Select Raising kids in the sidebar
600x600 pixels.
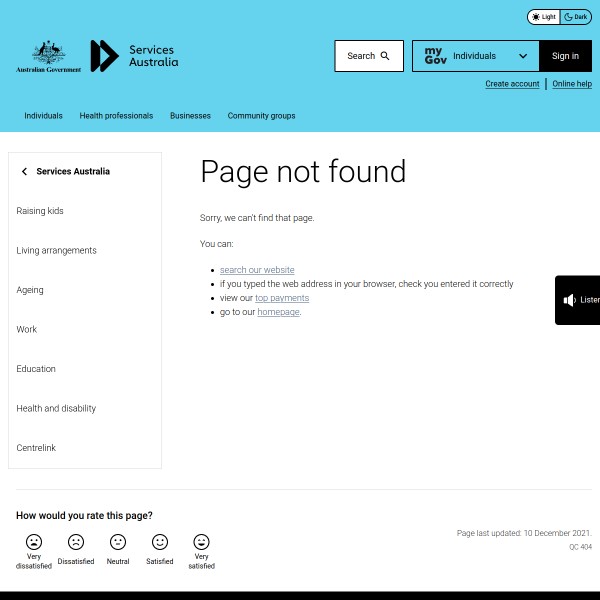coord(40,211)
